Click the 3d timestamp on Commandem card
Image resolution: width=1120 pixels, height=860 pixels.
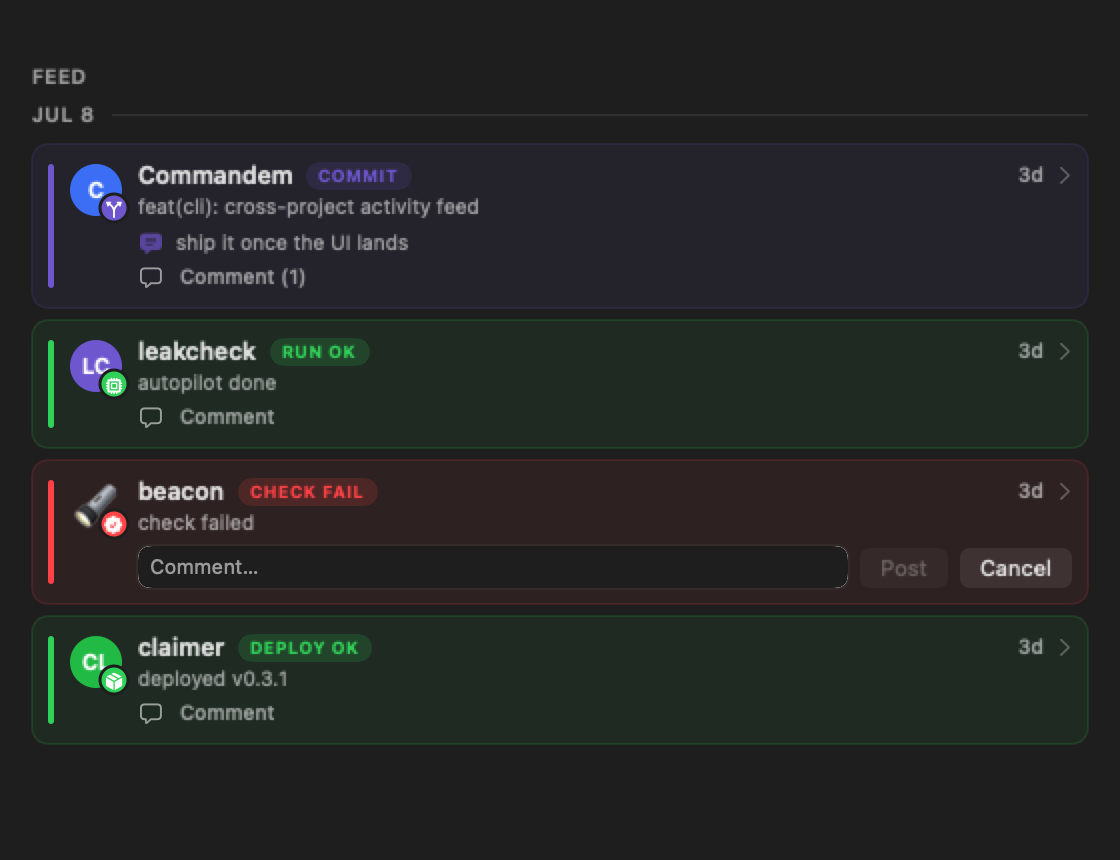click(x=1031, y=176)
